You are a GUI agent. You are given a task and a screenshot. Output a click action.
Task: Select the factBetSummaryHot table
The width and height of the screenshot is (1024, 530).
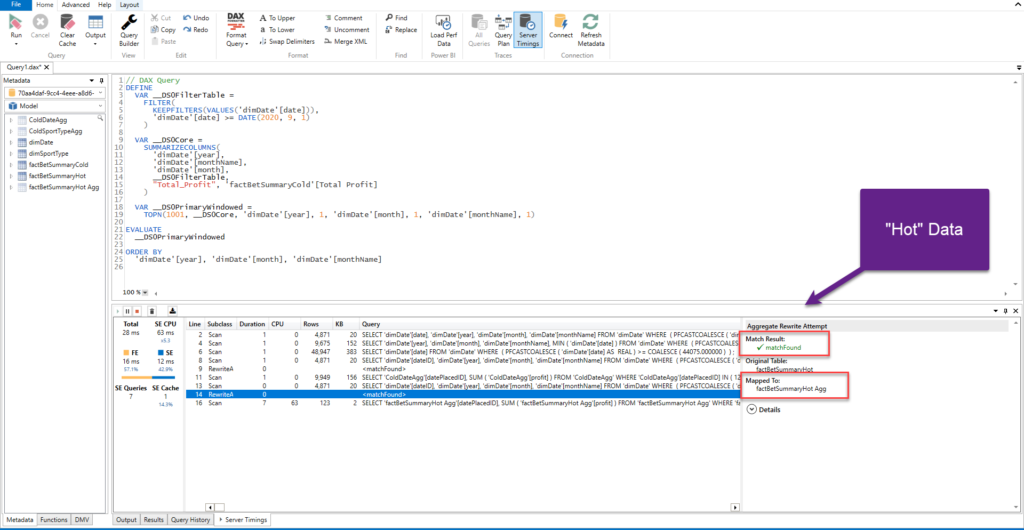[57, 176]
